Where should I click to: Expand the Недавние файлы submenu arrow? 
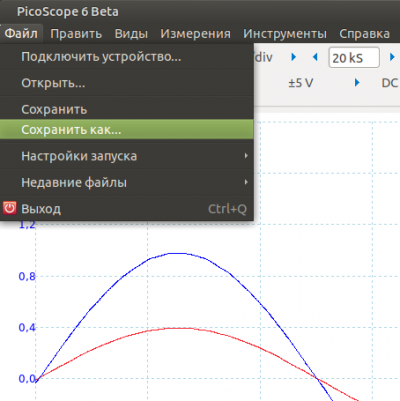(x=246, y=182)
